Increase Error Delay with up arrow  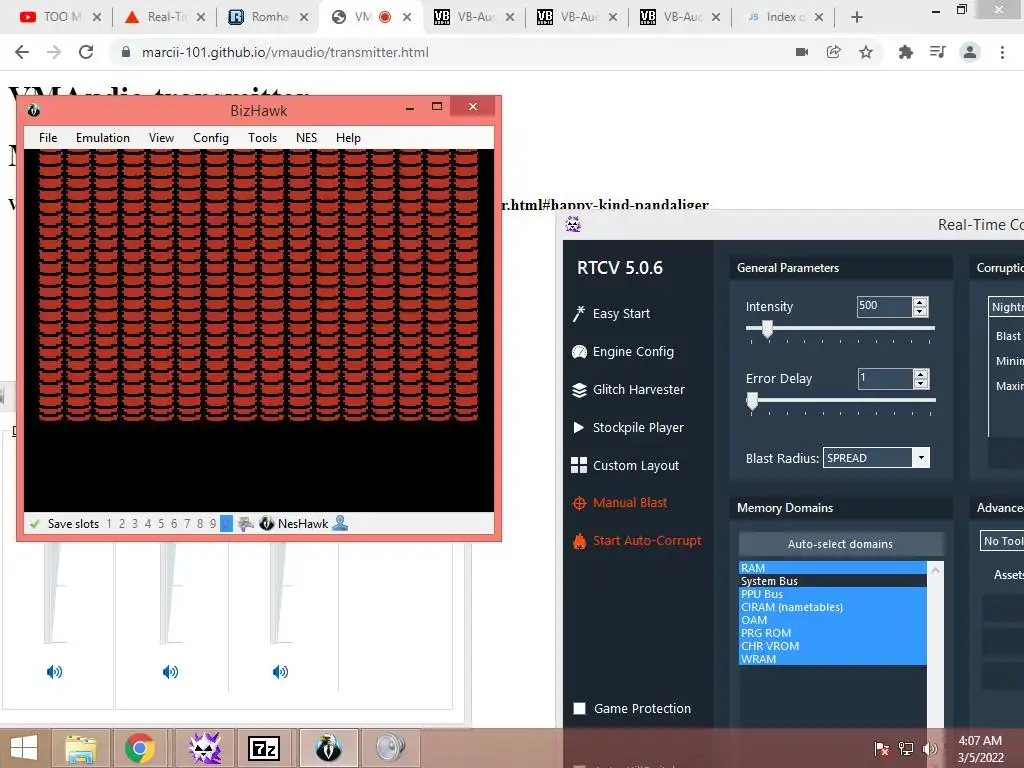coord(920,374)
